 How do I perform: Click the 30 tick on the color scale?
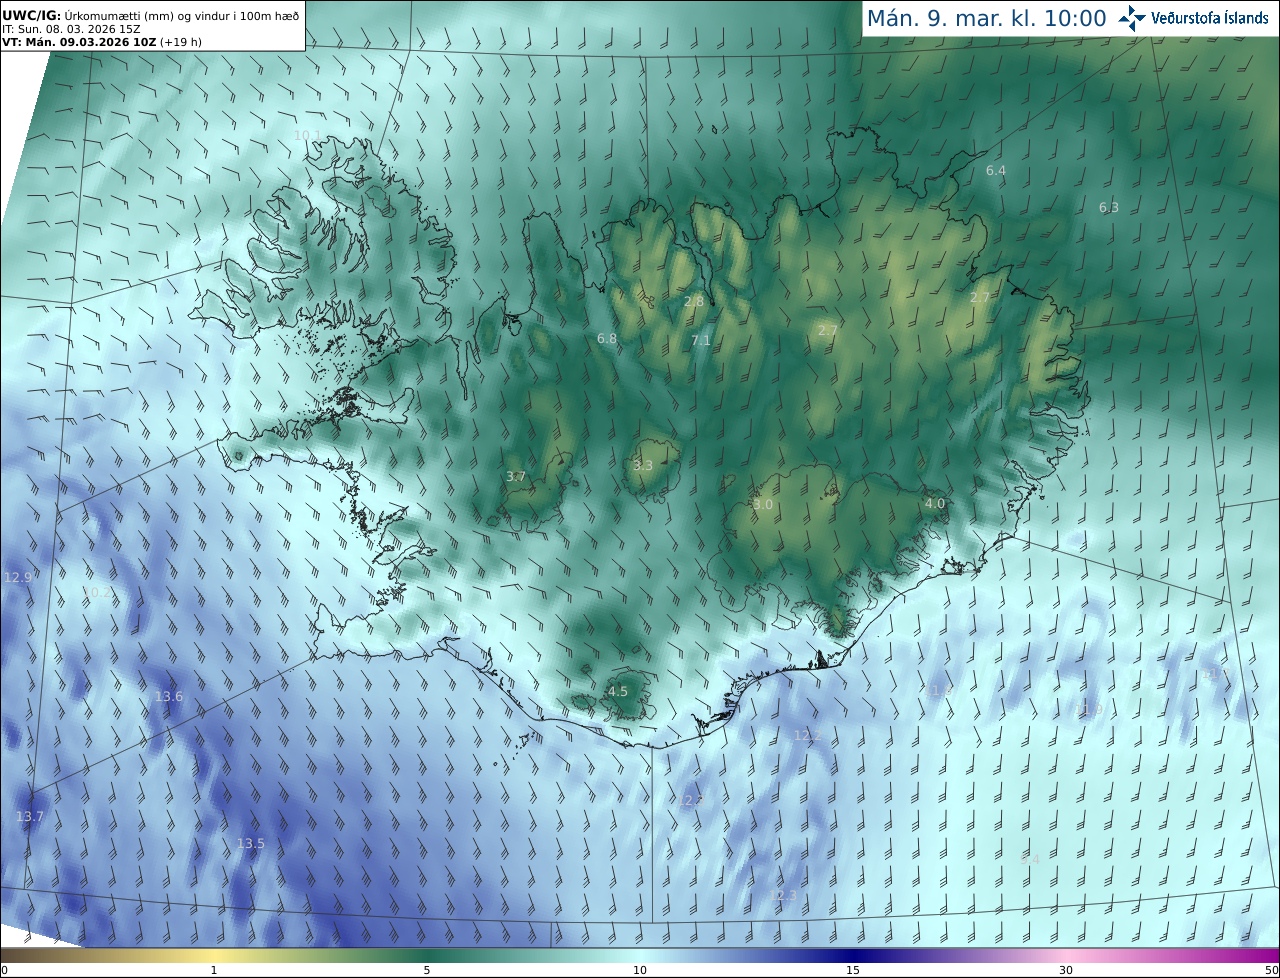[x=1066, y=970]
